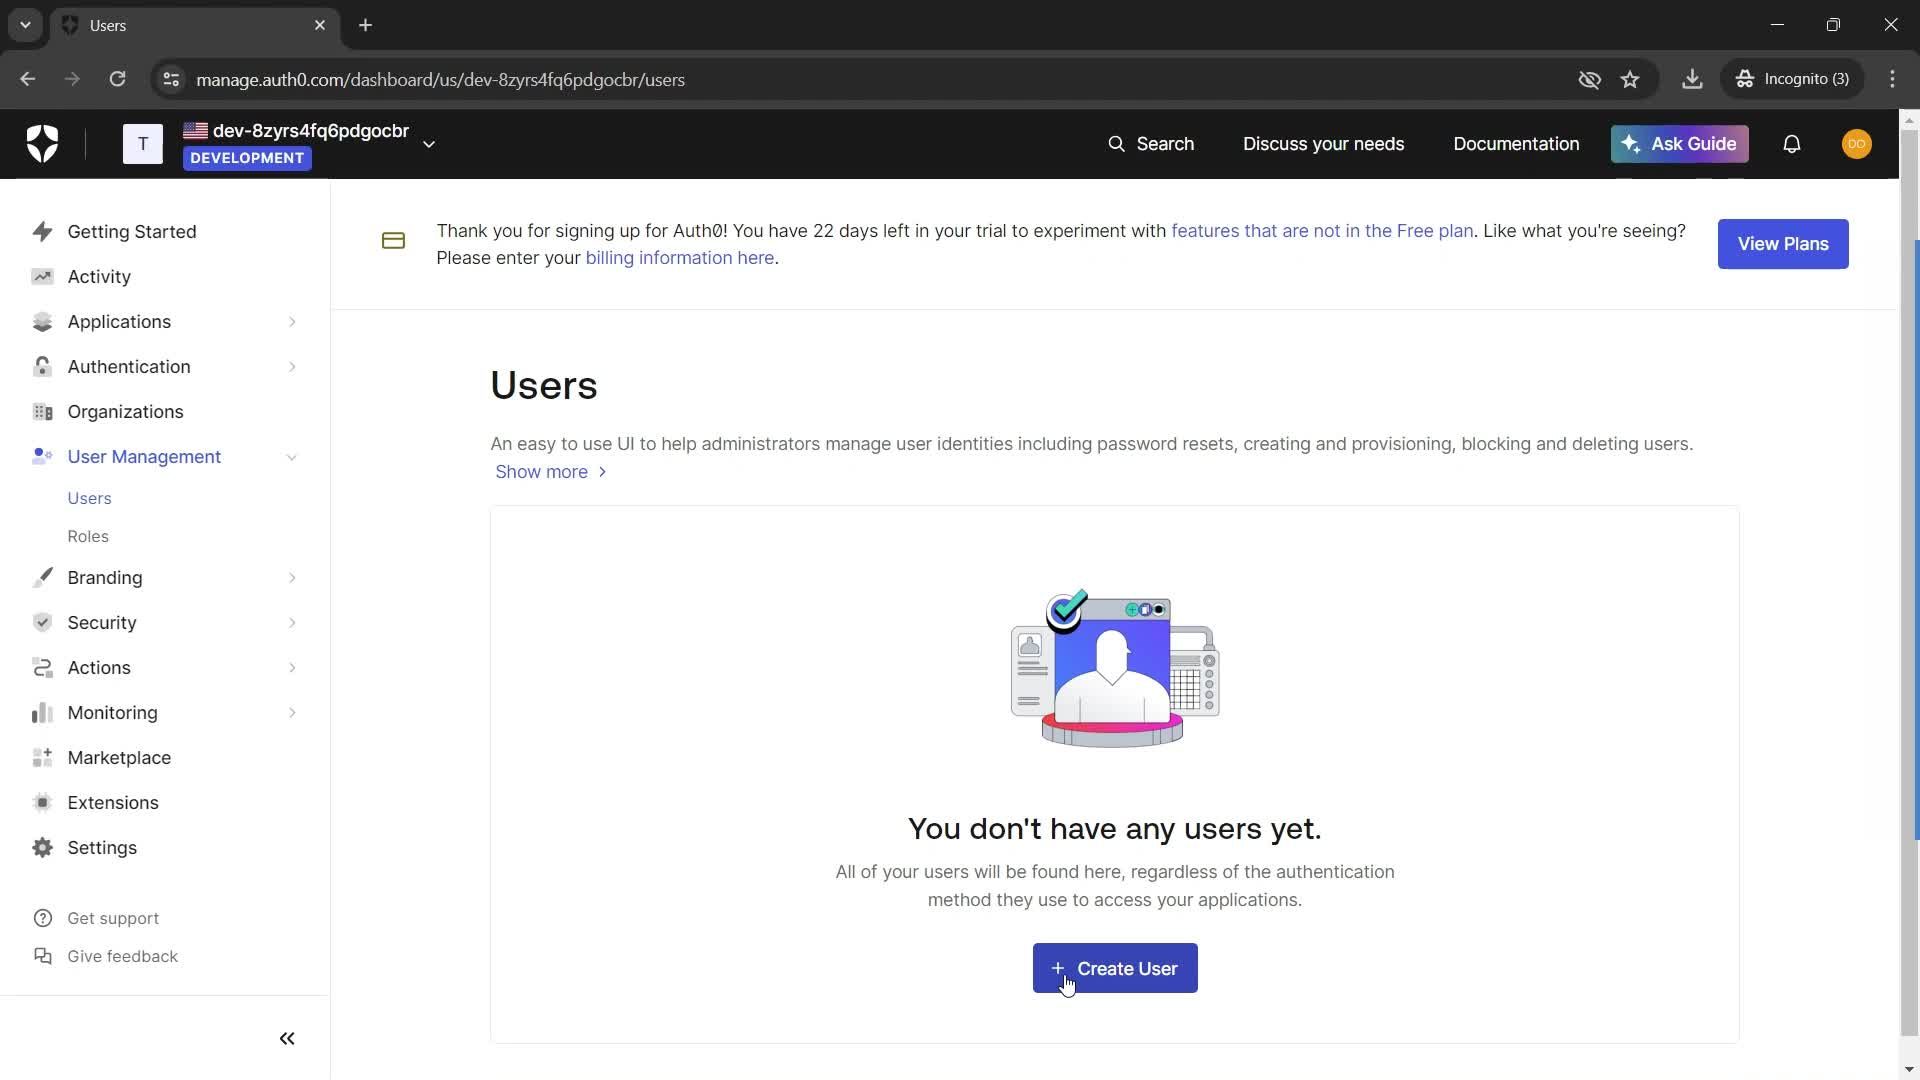This screenshot has height=1080, width=1920.
Task: Click the Extensions chip icon
Action: [x=42, y=803]
